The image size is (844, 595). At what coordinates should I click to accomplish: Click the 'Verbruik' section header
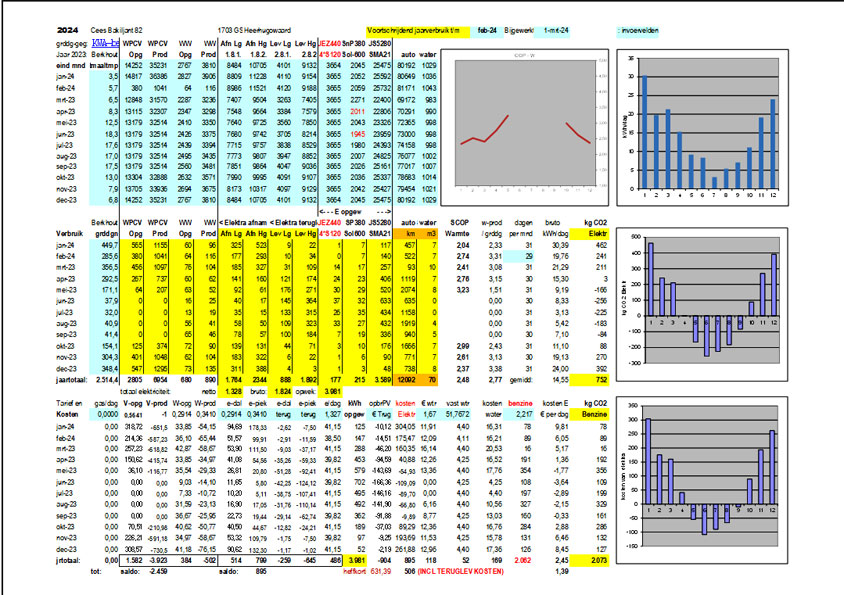pyautogui.click(x=69, y=234)
